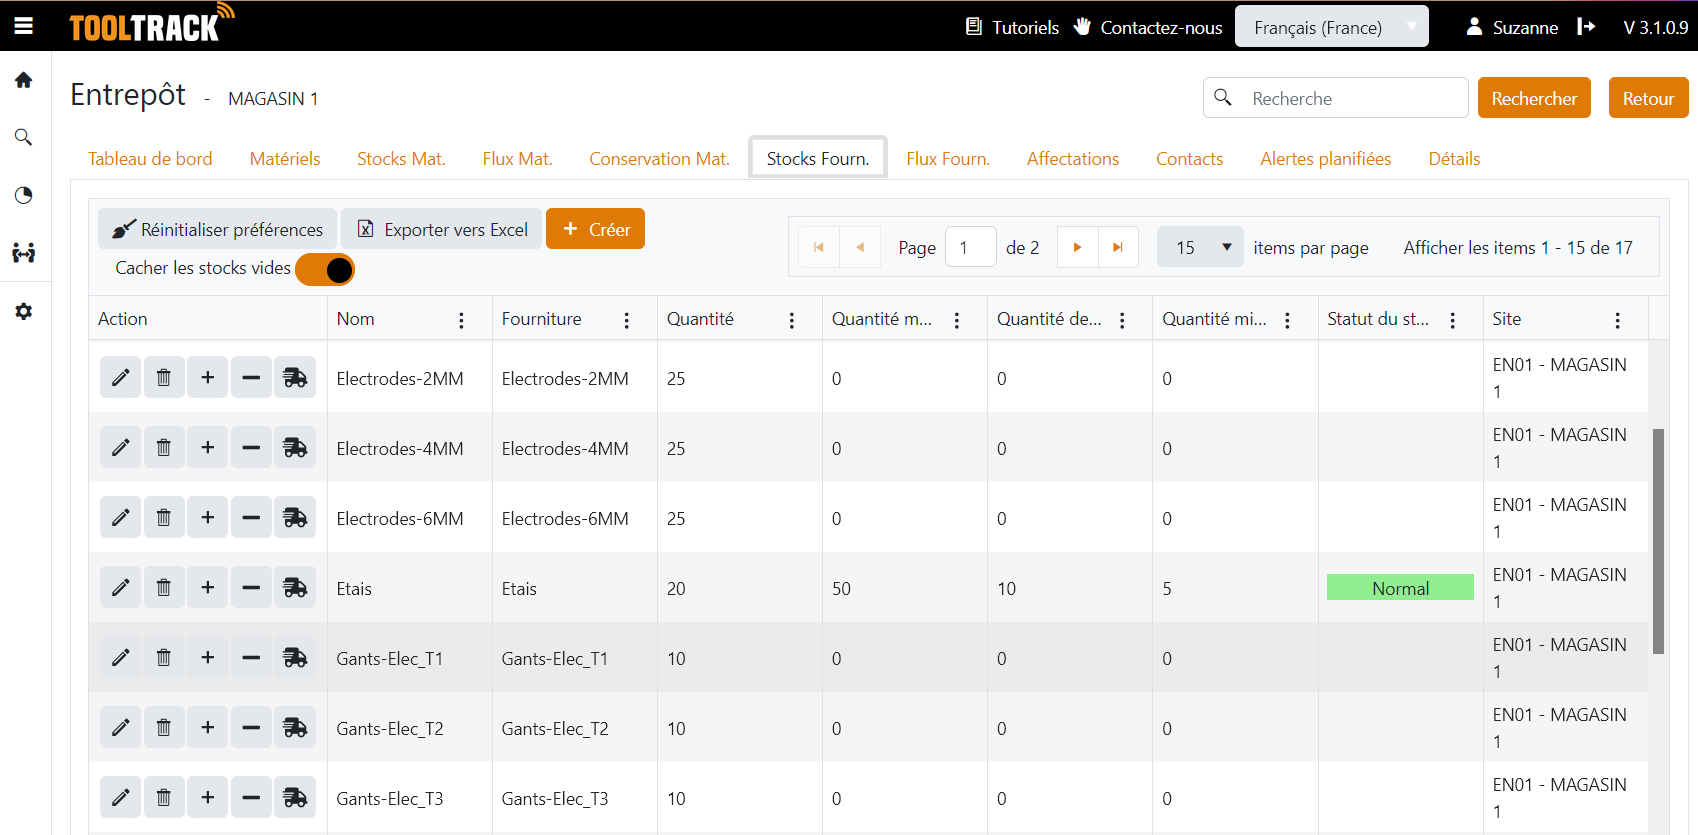Export the table via Exporter vers Excel
The width and height of the screenshot is (1698, 835).
(x=442, y=229)
